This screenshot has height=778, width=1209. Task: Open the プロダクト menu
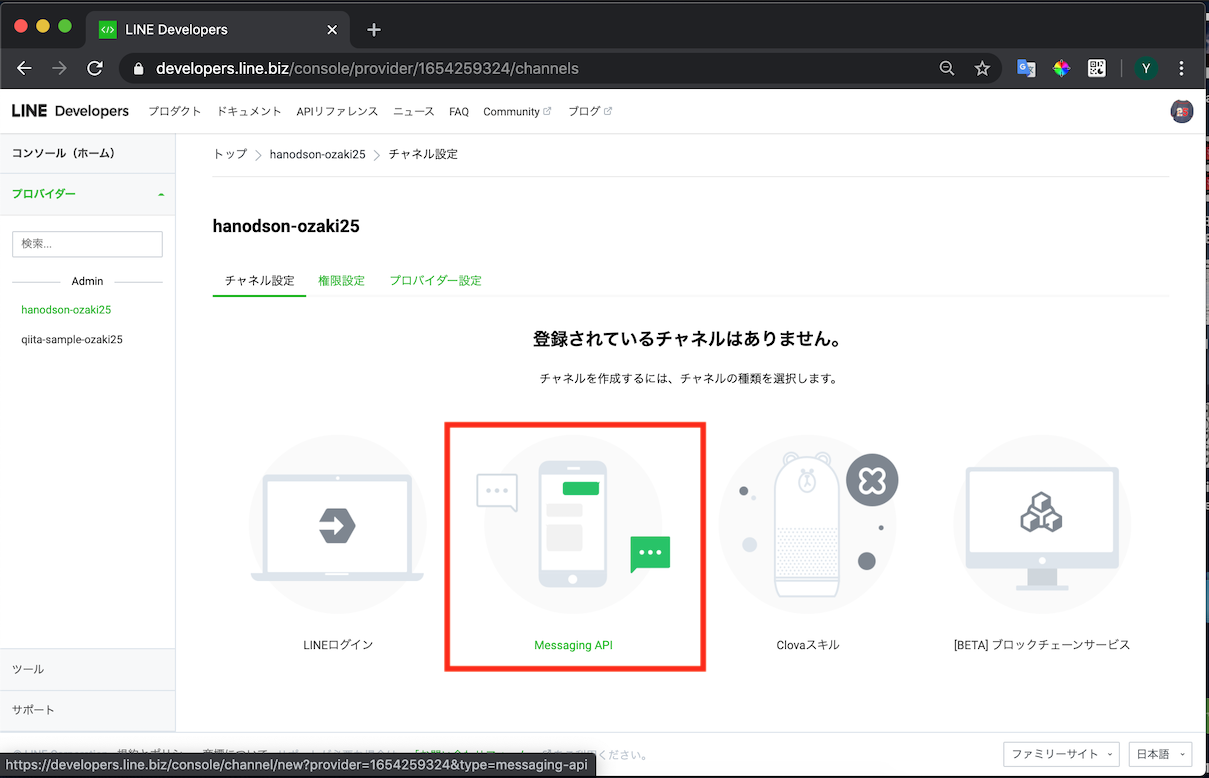coord(175,112)
